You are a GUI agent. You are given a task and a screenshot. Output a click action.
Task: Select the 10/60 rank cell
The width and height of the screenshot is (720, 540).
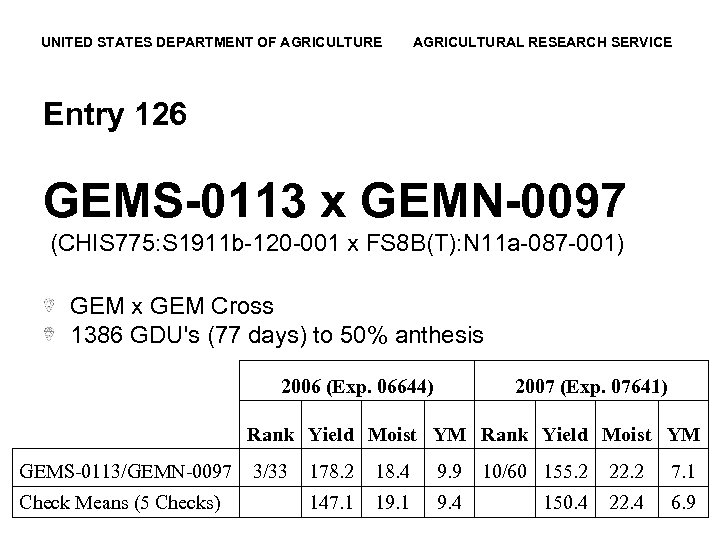point(506,470)
